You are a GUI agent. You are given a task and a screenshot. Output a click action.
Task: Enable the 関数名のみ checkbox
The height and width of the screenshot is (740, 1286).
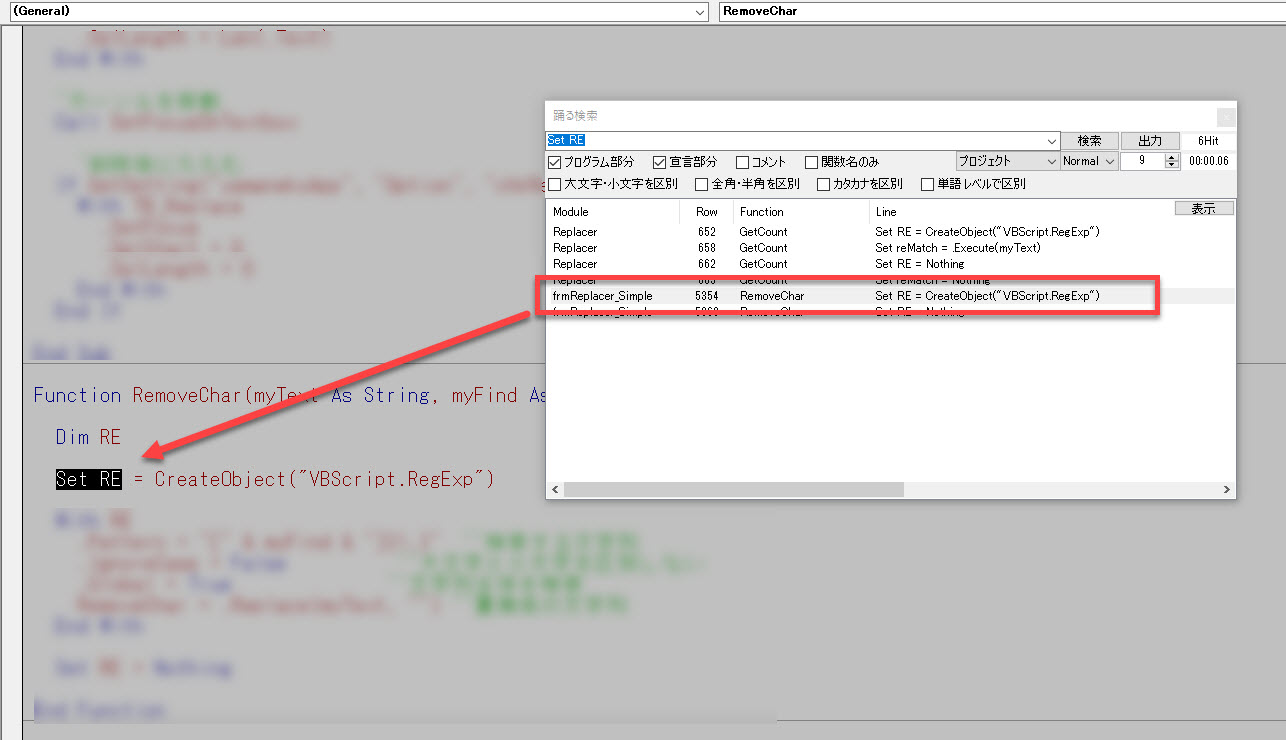(x=812, y=162)
